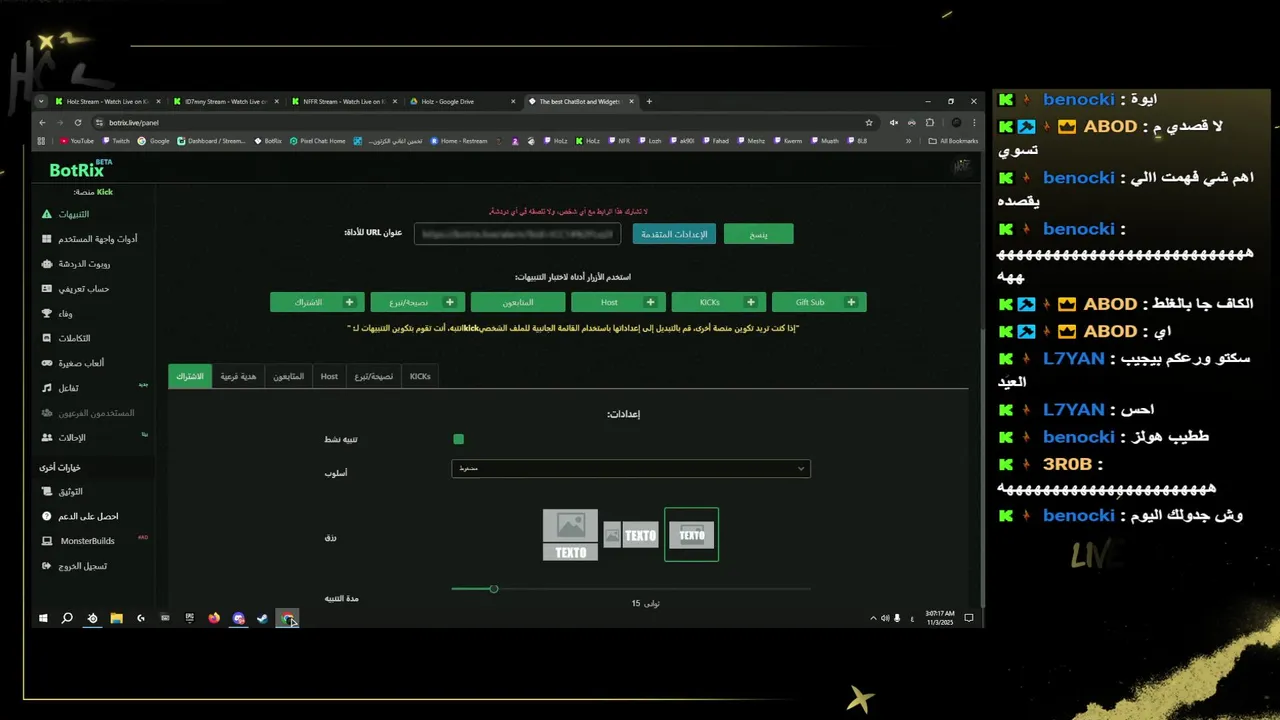Click the YouTube bookmark

(x=77, y=141)
